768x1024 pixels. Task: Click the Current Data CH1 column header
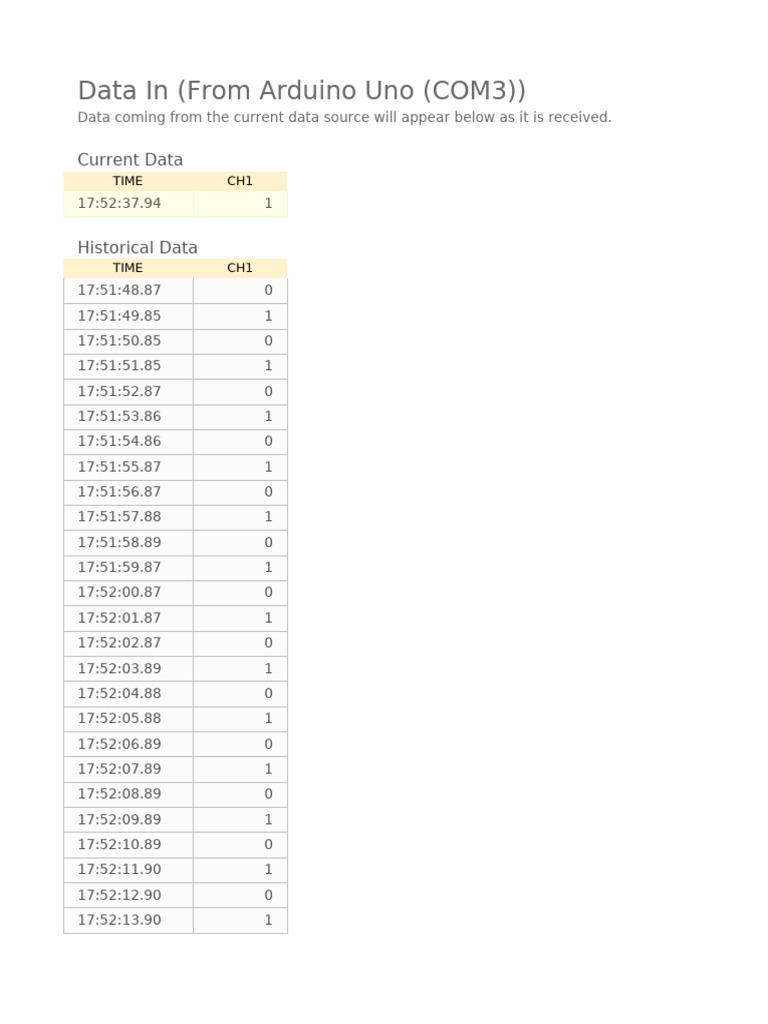click(x=240, y=181)
